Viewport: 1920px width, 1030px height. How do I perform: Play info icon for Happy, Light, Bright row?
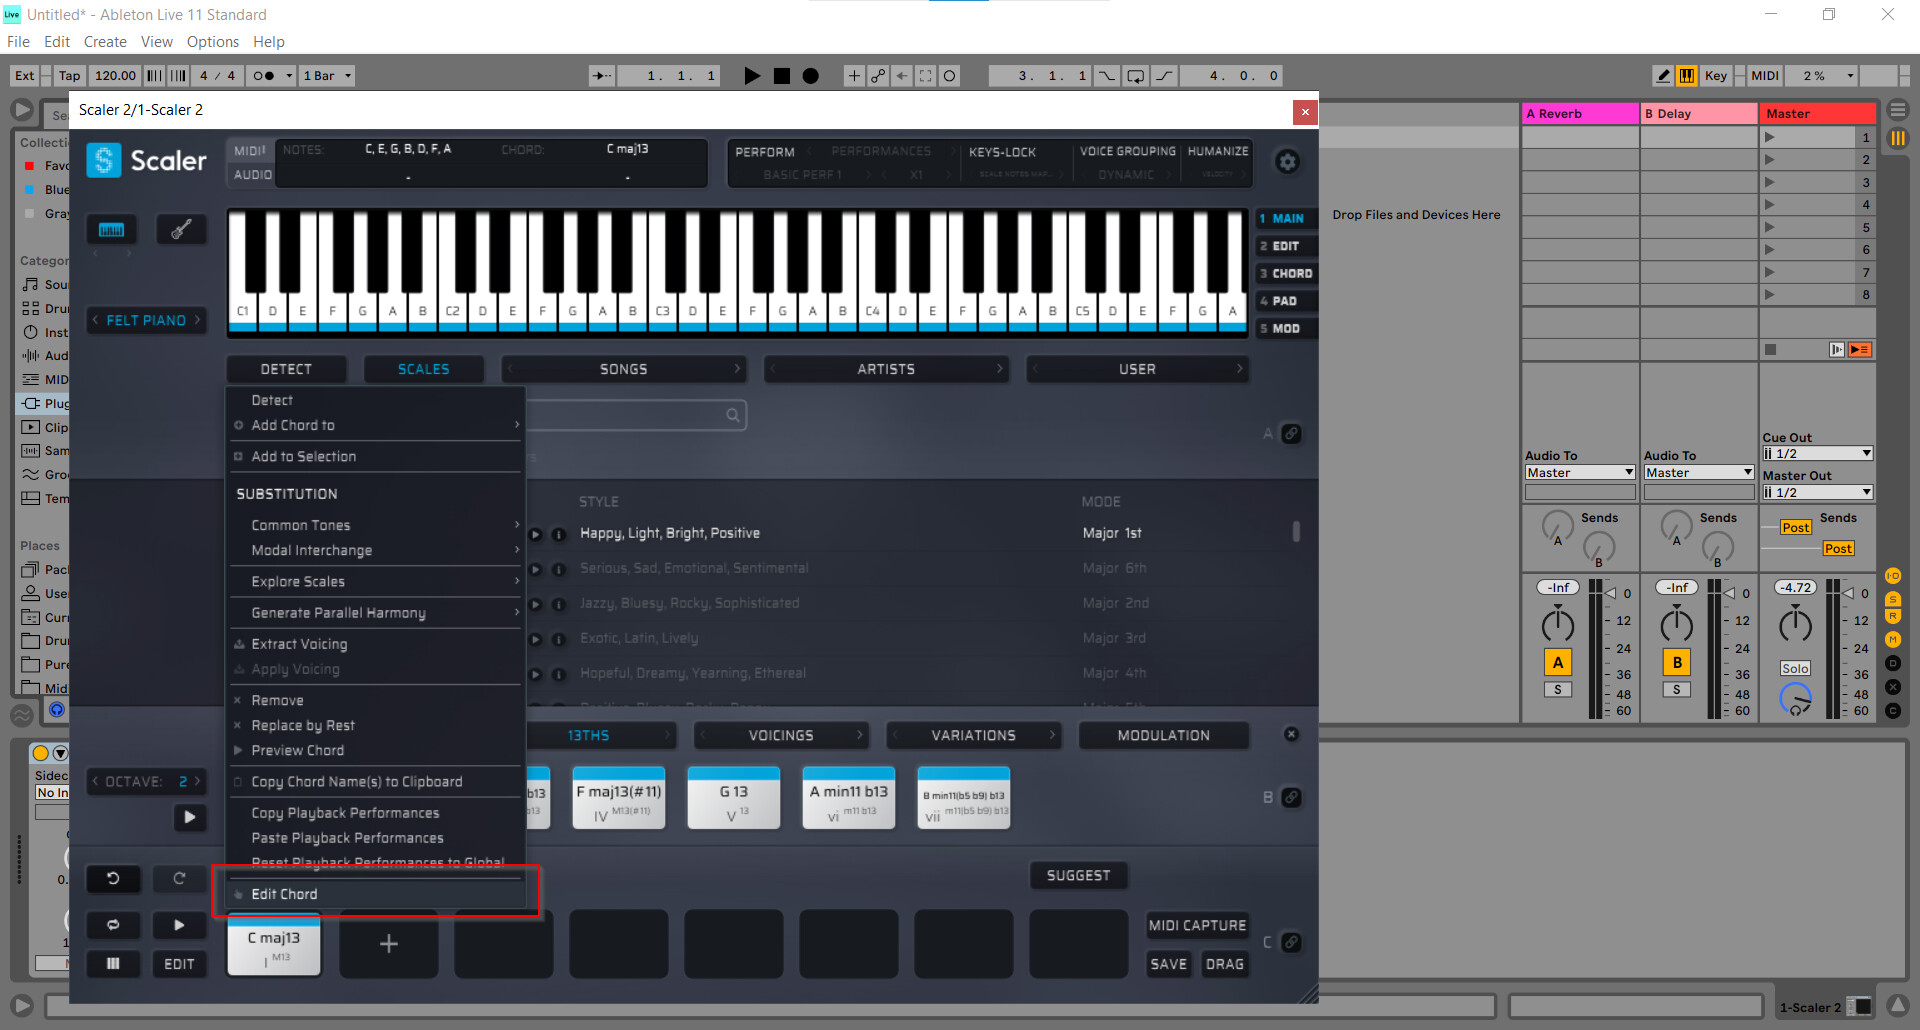point(559,534)
